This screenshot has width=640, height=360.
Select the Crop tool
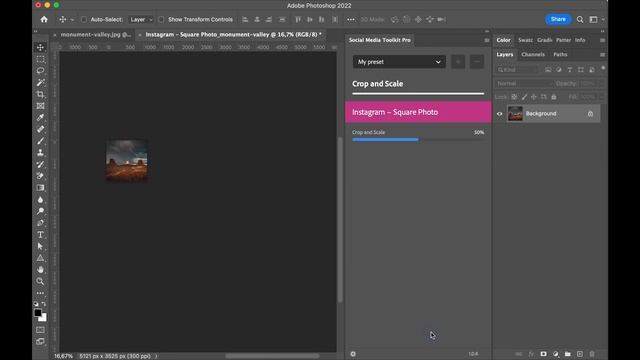40,94
